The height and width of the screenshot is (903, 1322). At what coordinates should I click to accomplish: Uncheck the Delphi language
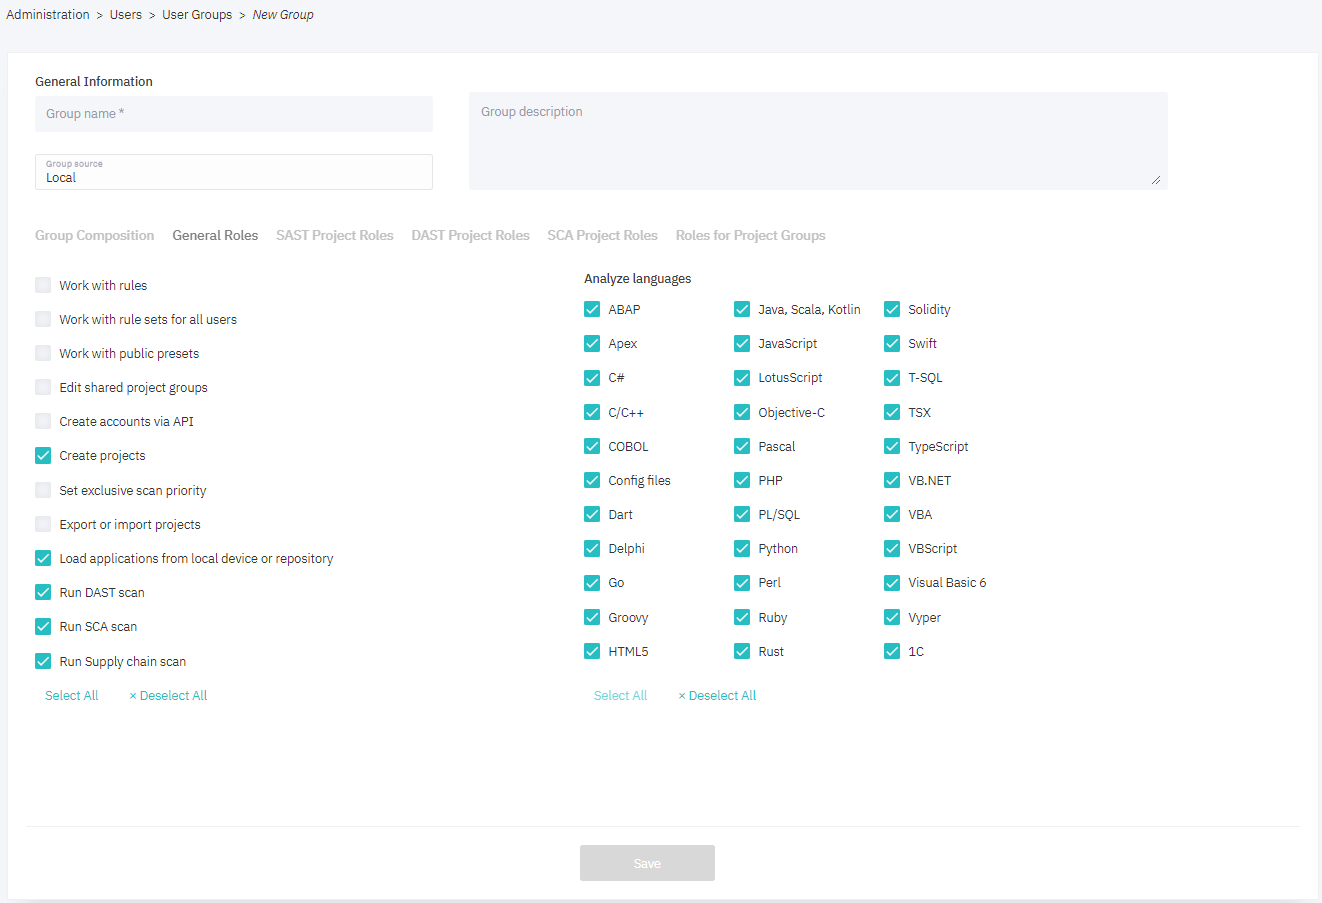tap(592, 548)
